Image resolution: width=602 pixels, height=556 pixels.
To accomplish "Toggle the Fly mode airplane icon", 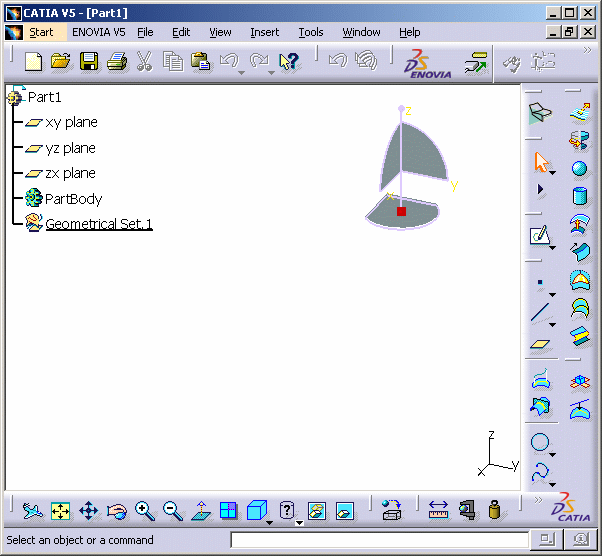I will click(32, 511).
